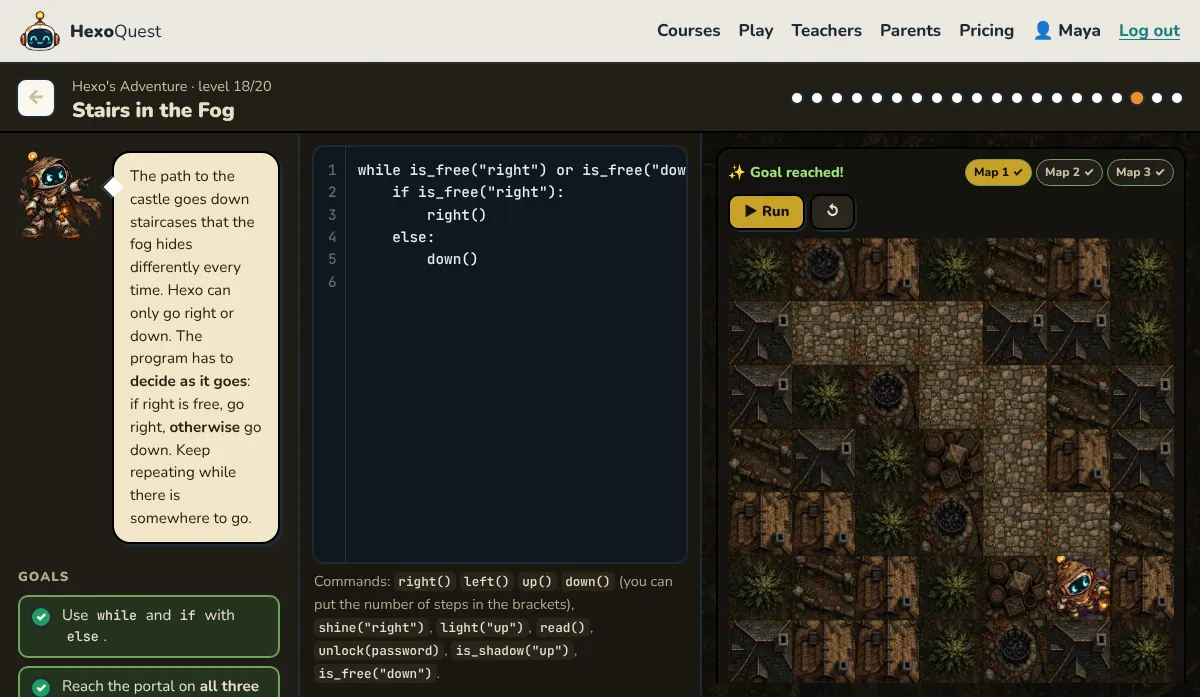Click empty line 6 in the editor
This screenshot has width=1200, height=697.
coord(515,282)
